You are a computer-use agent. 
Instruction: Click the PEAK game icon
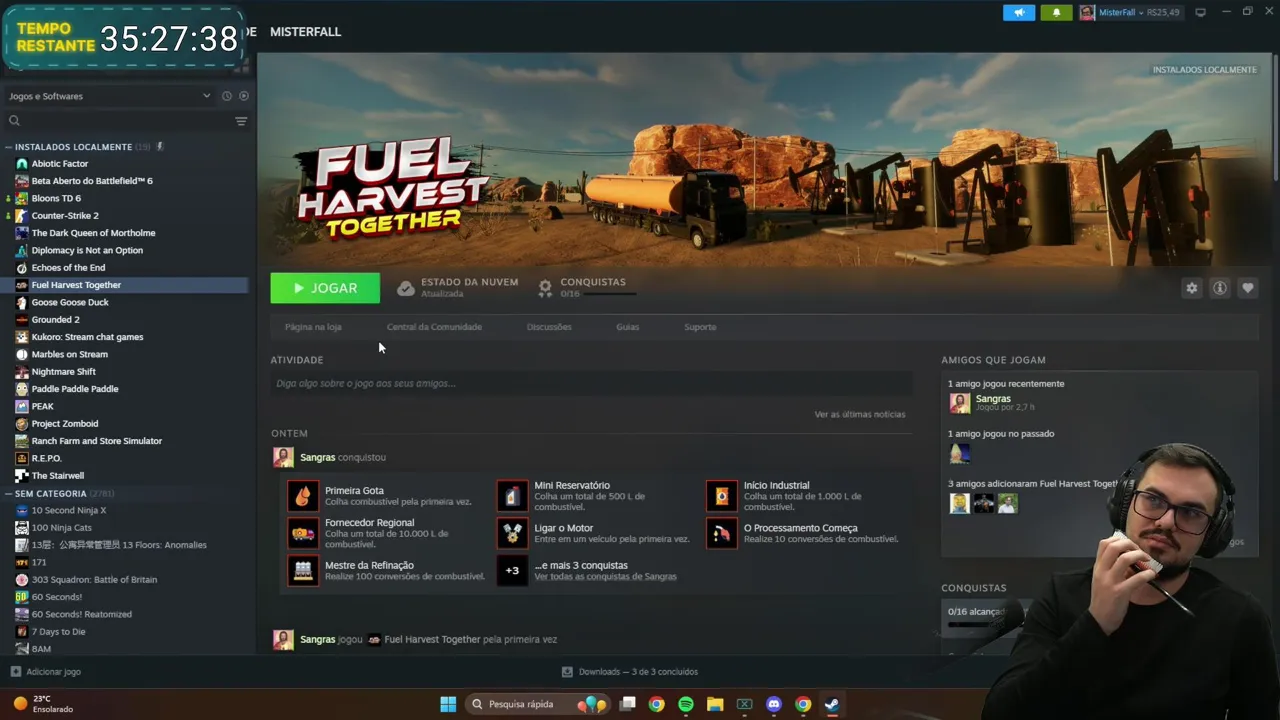point(22,406)
